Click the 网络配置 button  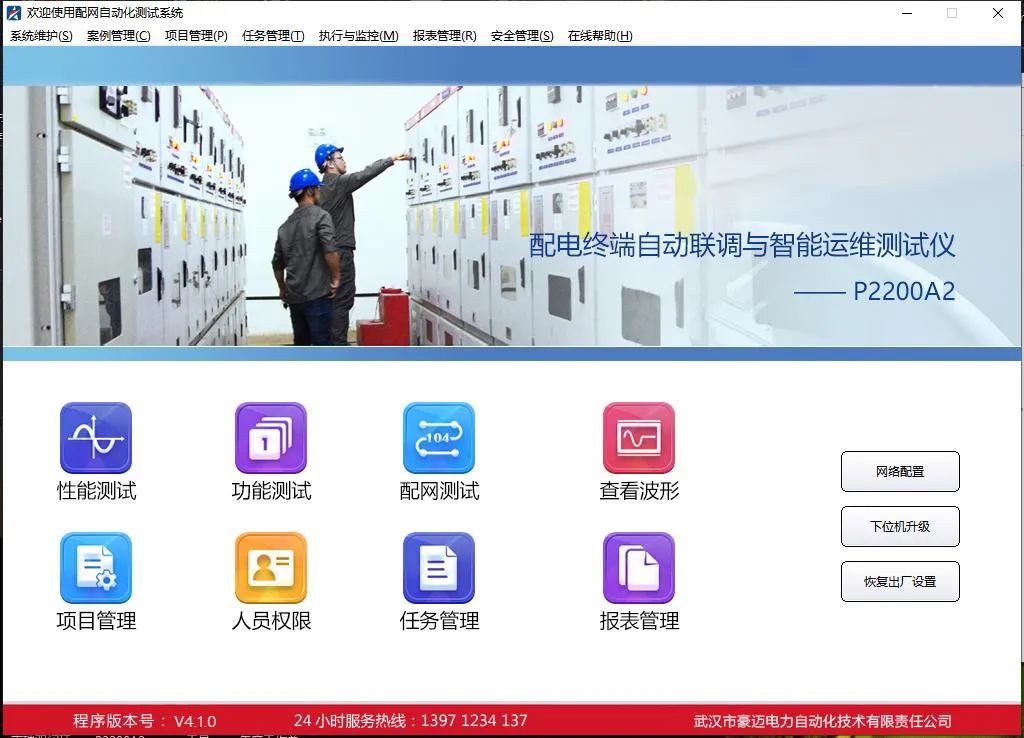click(900, 472)
